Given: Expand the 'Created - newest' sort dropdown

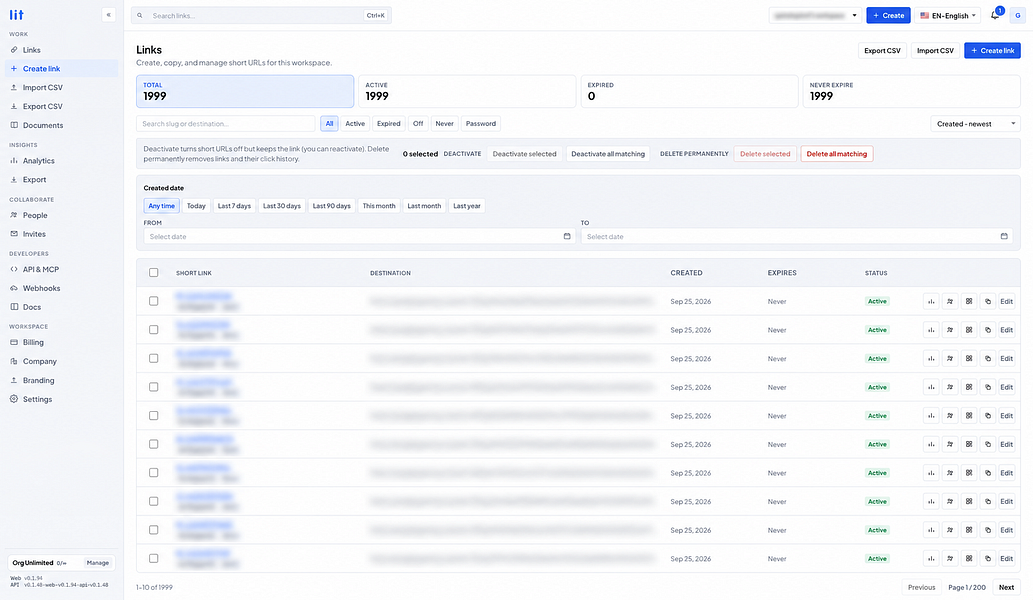Looking at the screenshot, I should (975, 124).
